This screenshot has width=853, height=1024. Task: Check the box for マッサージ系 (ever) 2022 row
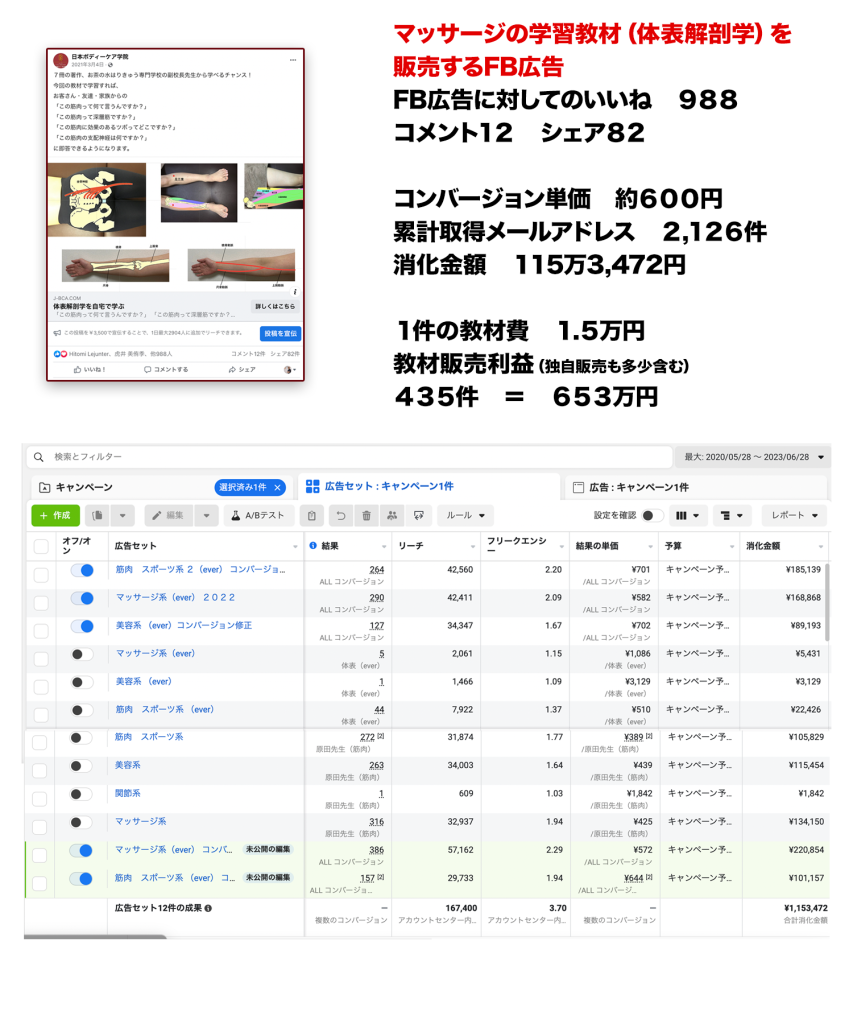pos(40,603)
